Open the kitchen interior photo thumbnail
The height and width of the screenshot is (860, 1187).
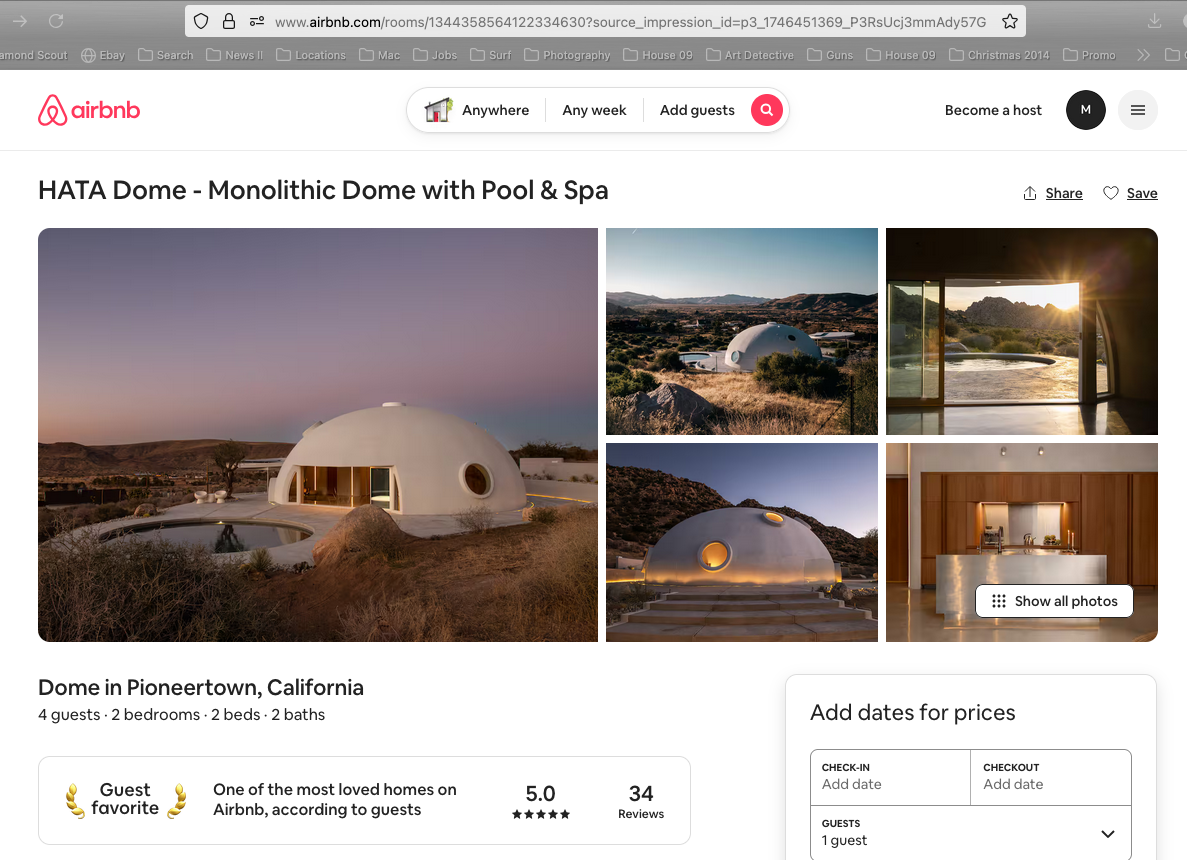click(1021, 542)
